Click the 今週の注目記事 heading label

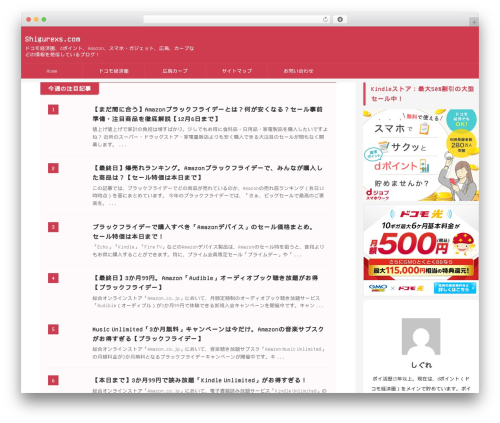click(69, 89)
